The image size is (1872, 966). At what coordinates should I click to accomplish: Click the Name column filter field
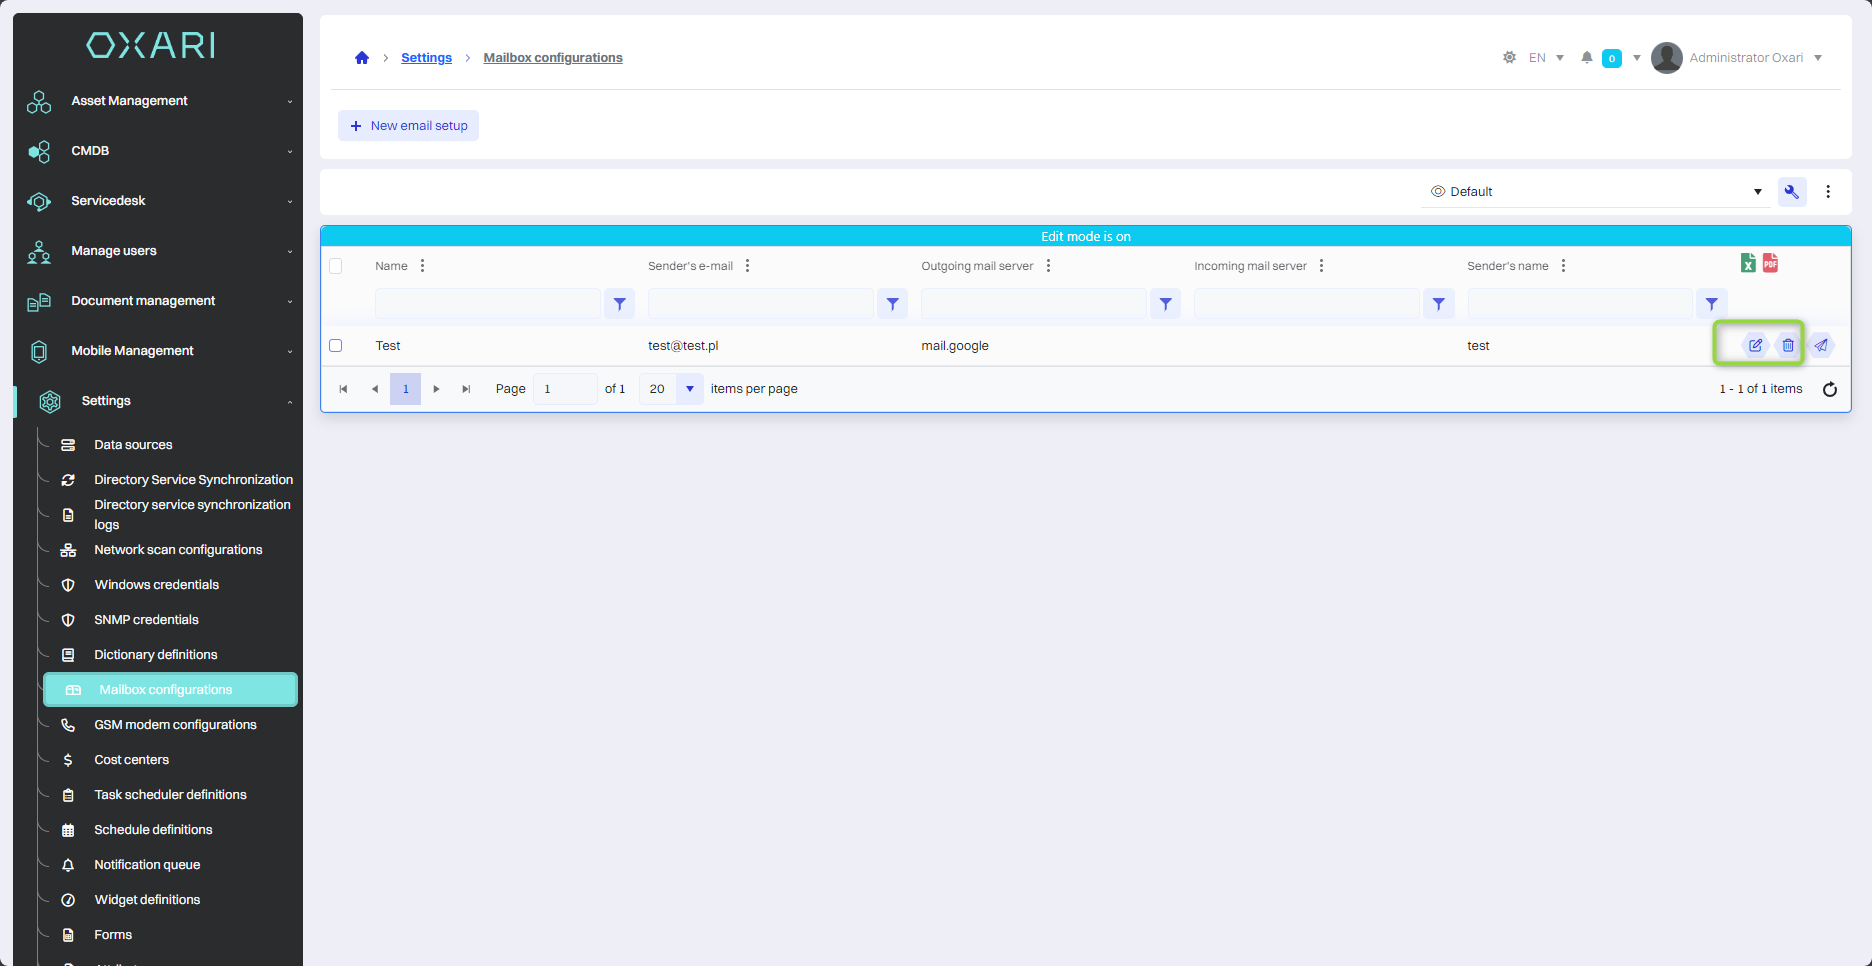[487, 304]
